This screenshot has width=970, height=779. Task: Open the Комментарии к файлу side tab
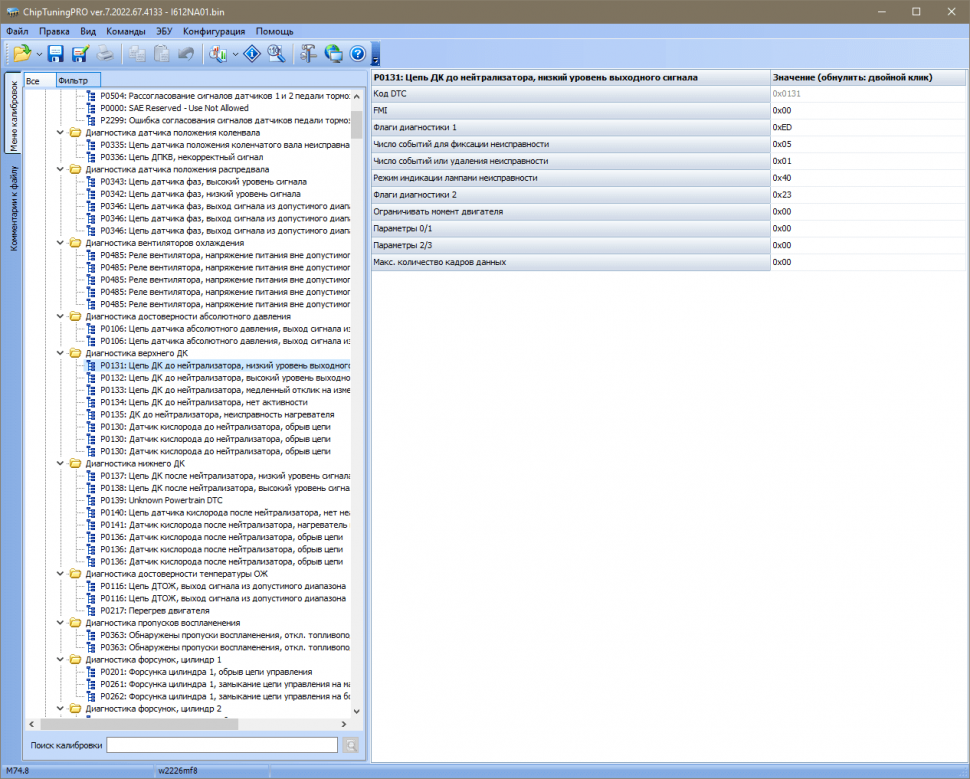(14, 208)
